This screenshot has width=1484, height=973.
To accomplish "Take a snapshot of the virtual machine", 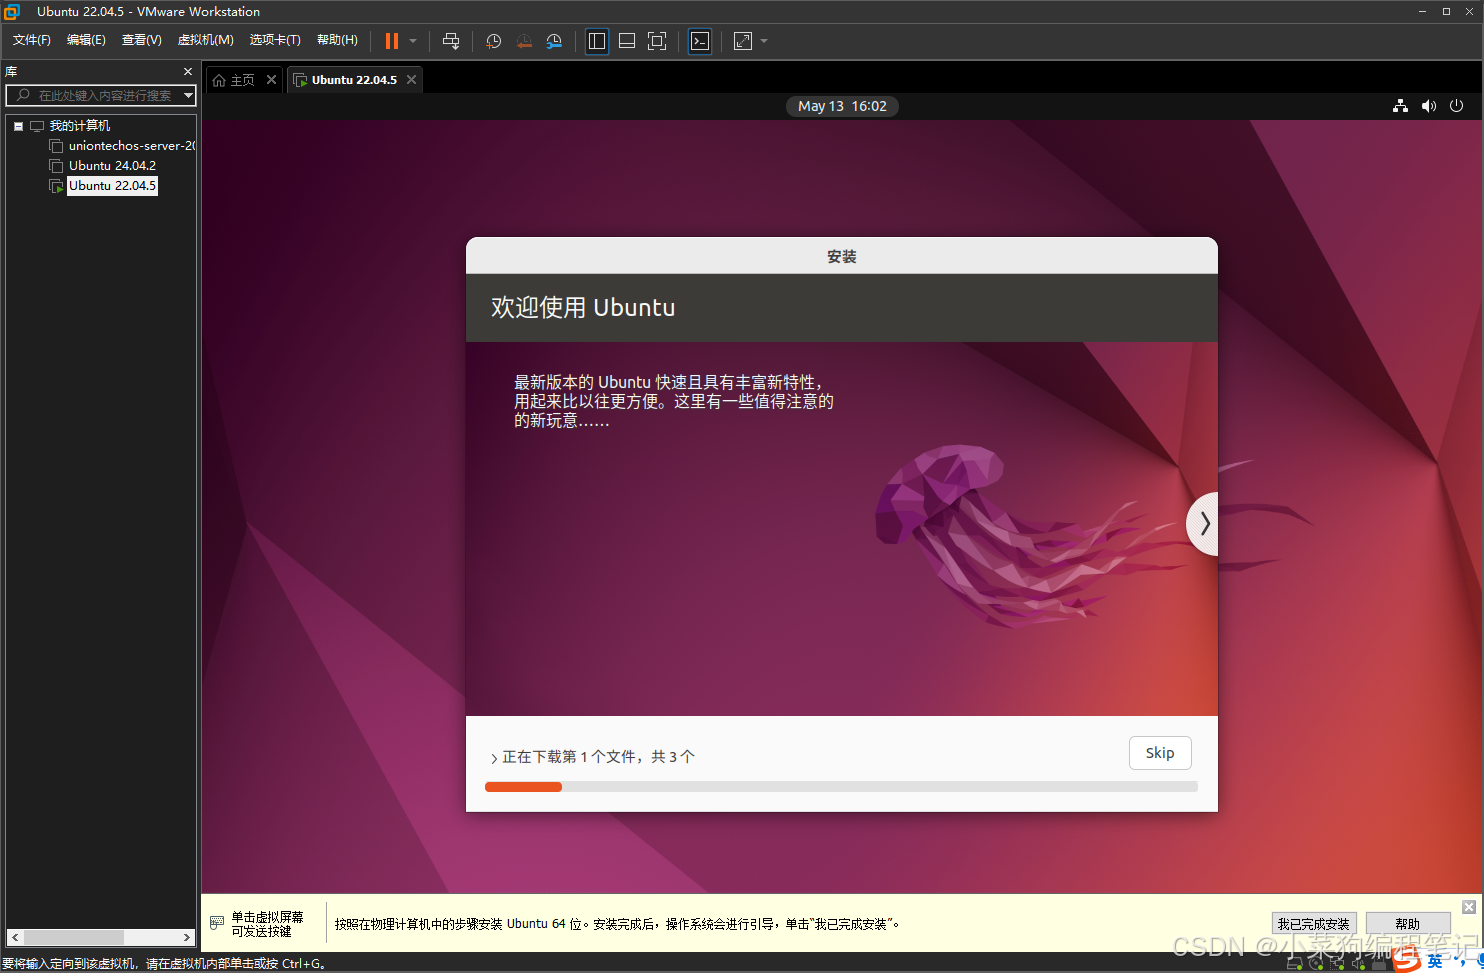I will (492, 41).
